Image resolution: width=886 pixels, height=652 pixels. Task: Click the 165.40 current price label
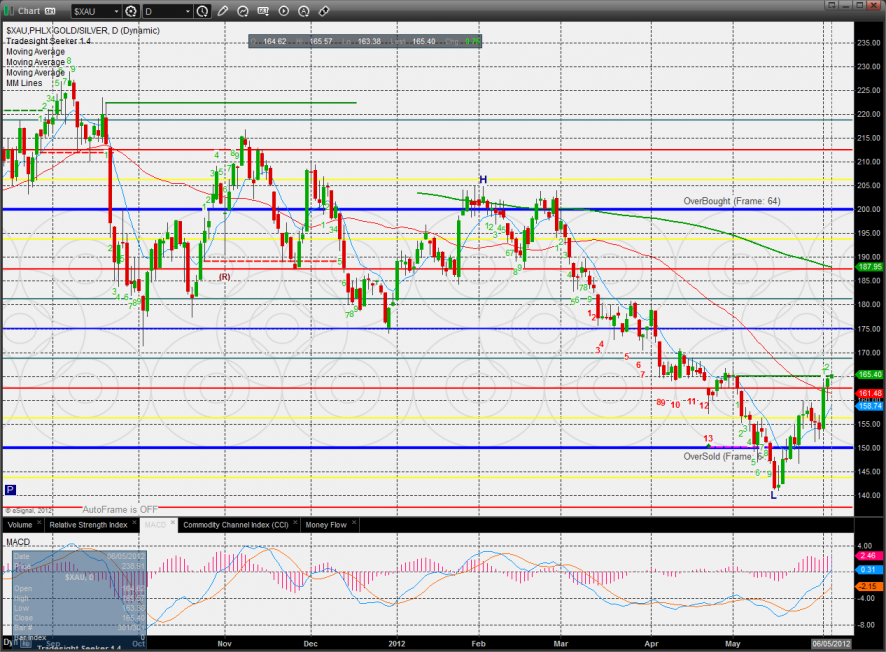pyautogui.click(x=868, y=374)
